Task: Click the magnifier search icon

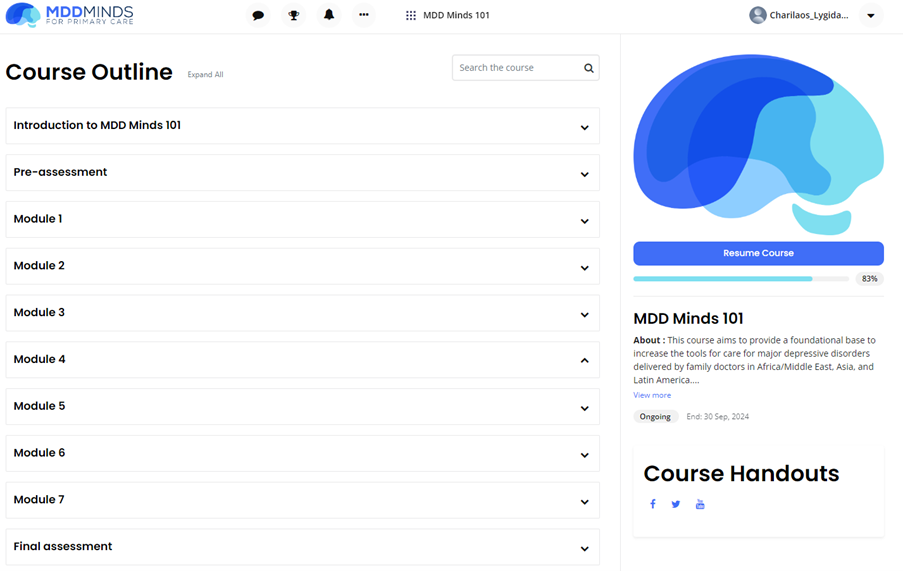Action: tap(589, 68)
